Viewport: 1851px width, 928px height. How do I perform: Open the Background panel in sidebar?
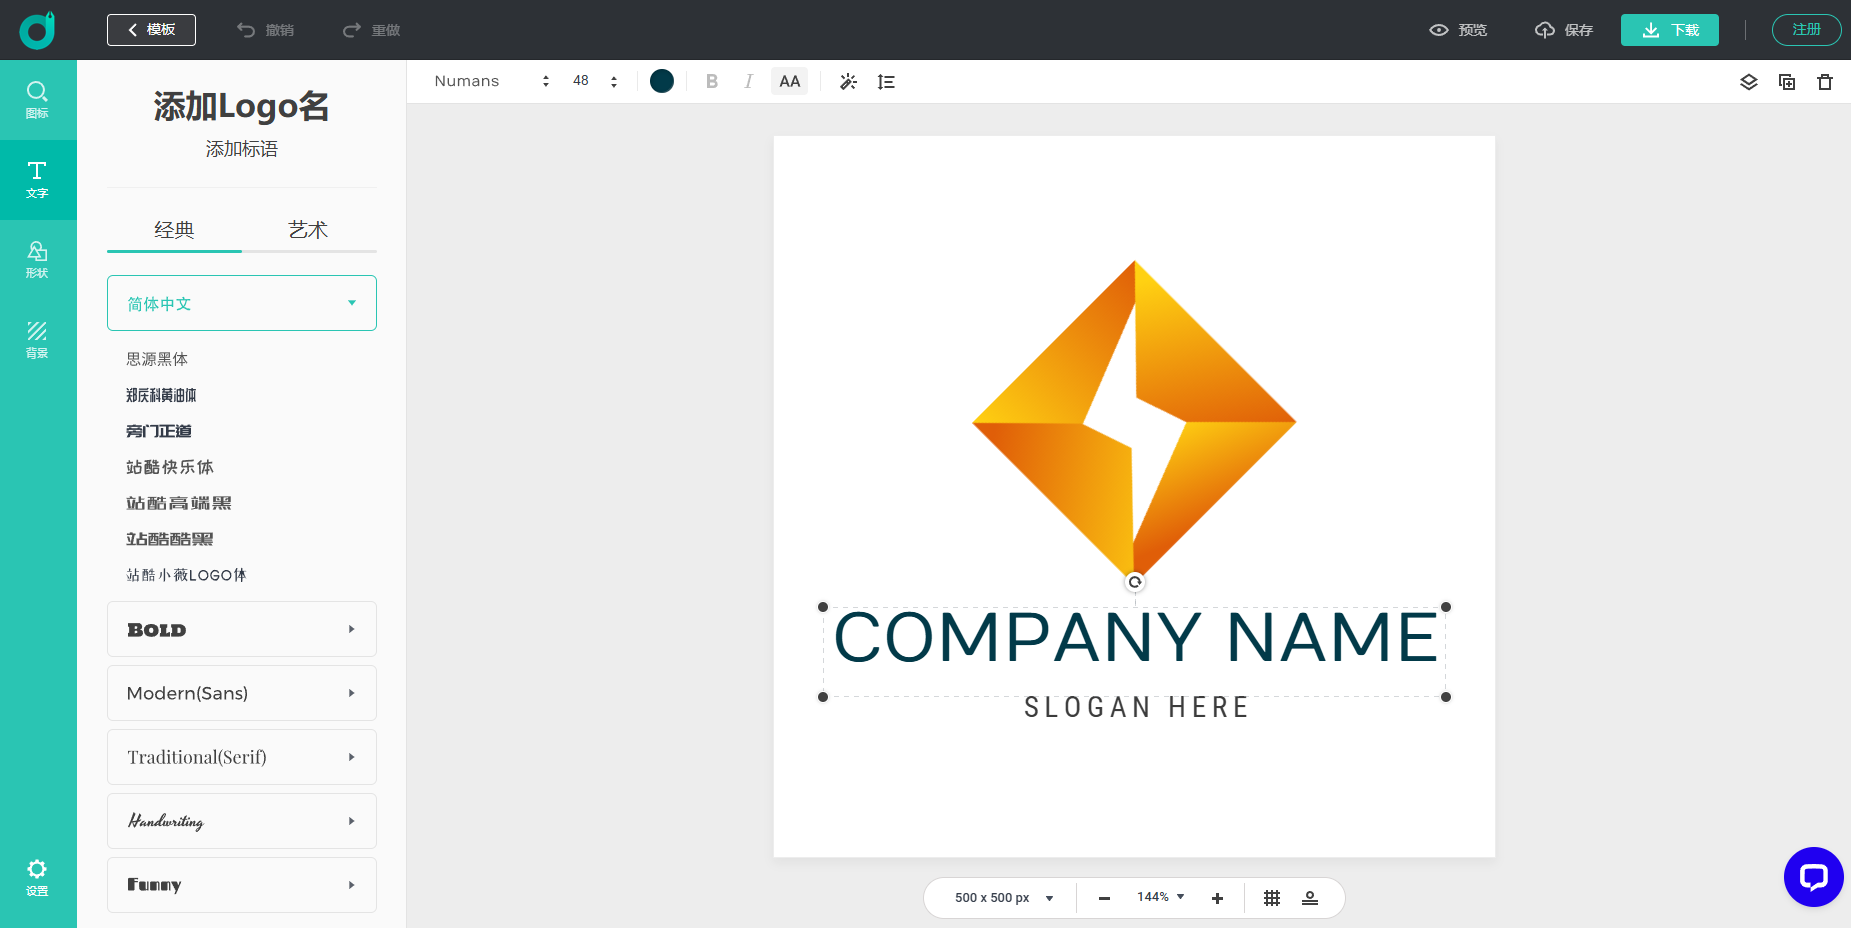(37, 339)
